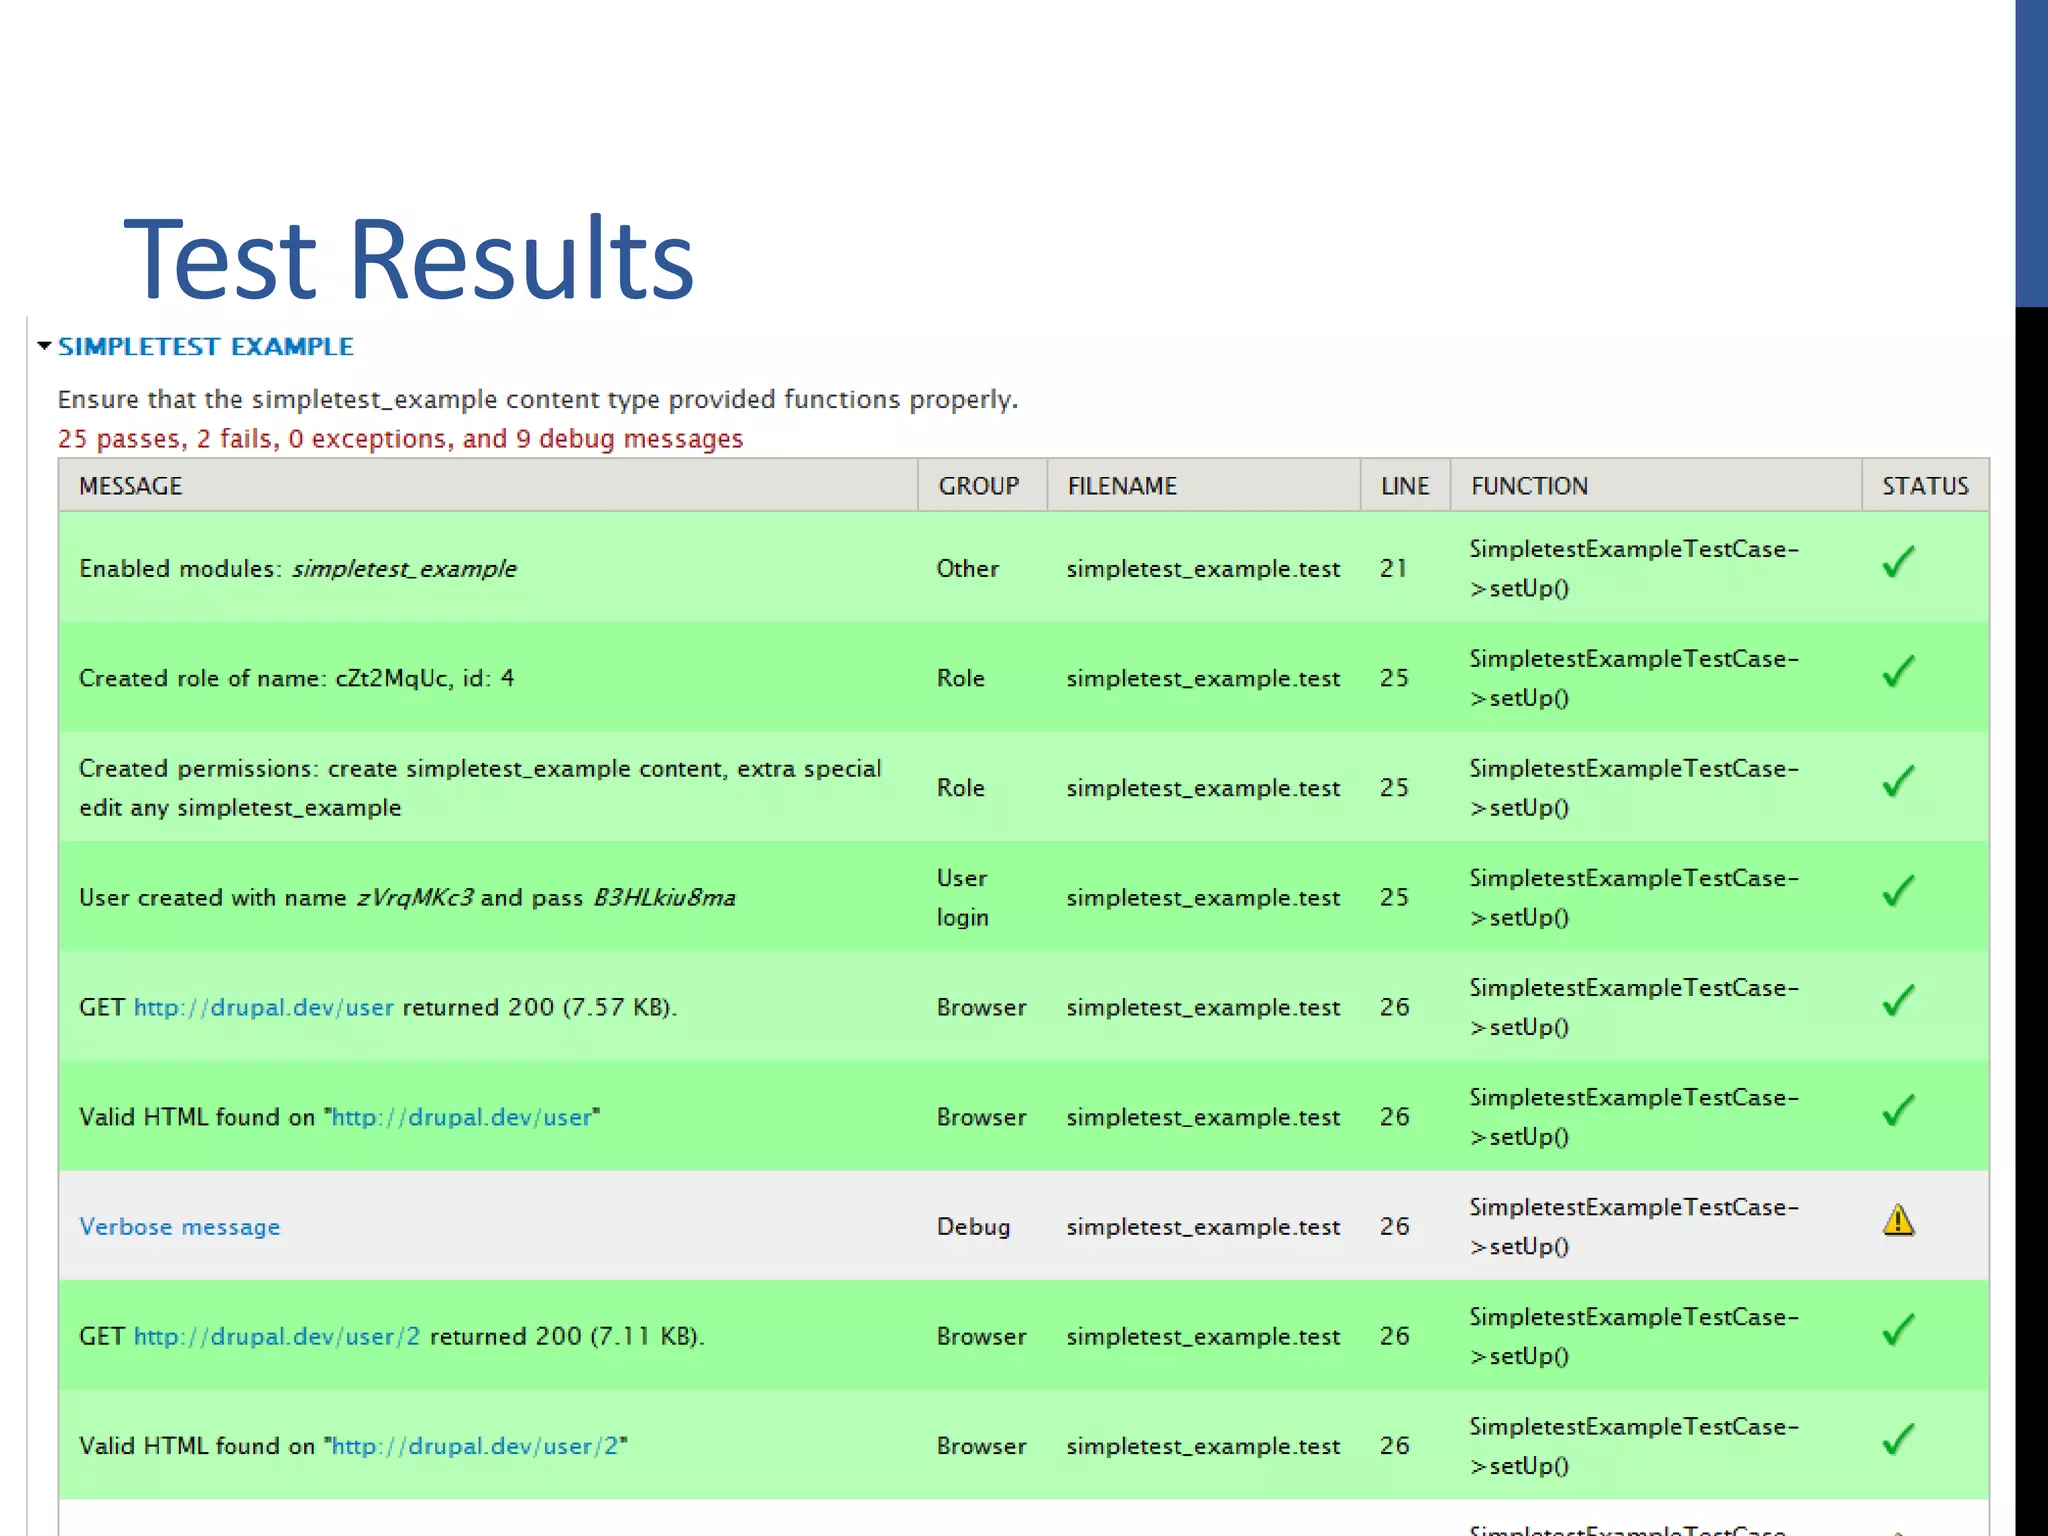Click checkmark for GET drupal.dev/user returned 200 row

1897,1001
